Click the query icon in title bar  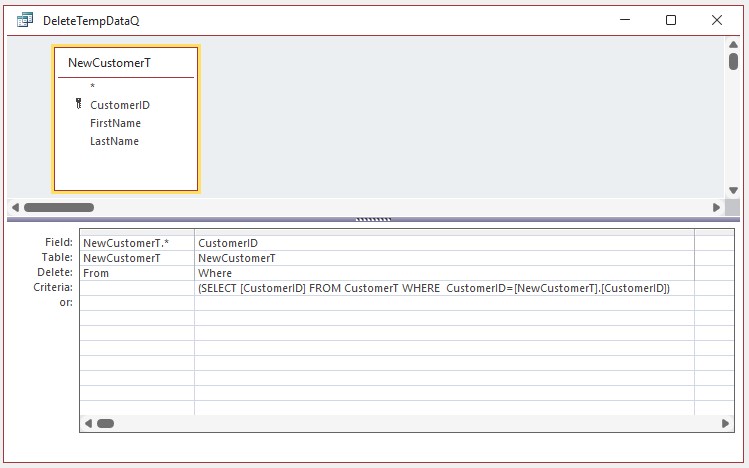25,20
